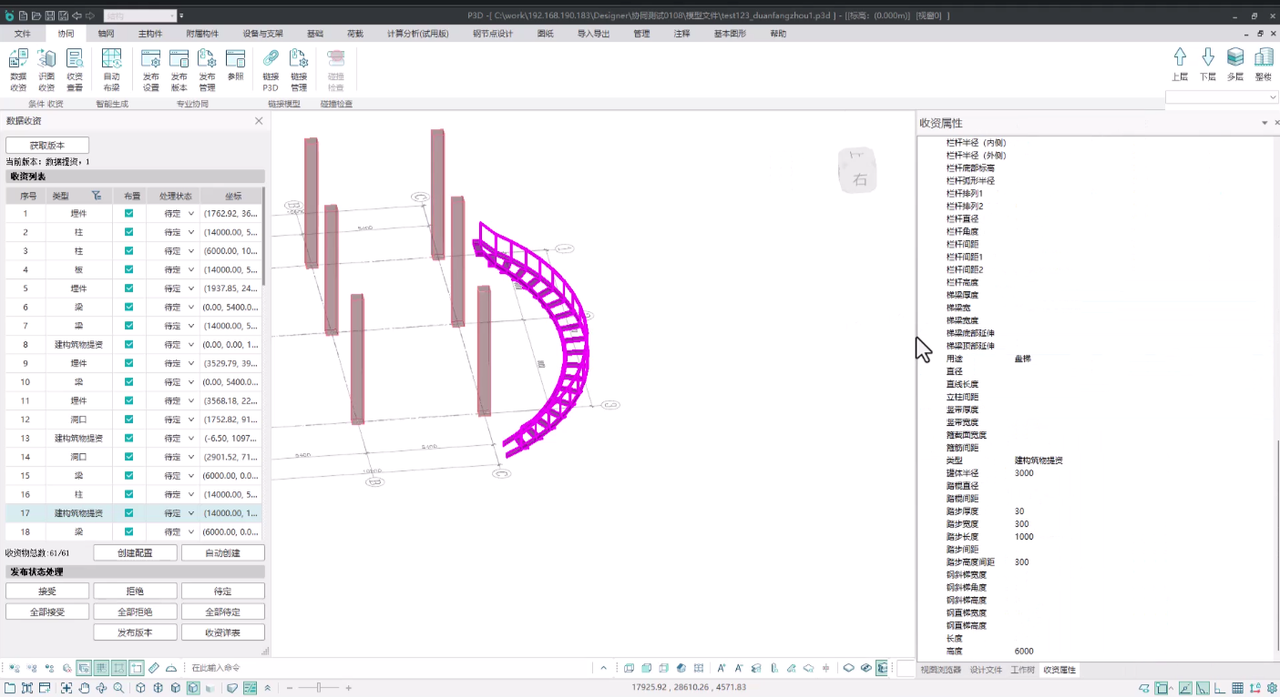Switch to the 视图浏览器 bottom tab
This screenshot has width=1280, height=697.
pyautogui.click(x=940, y=670)
